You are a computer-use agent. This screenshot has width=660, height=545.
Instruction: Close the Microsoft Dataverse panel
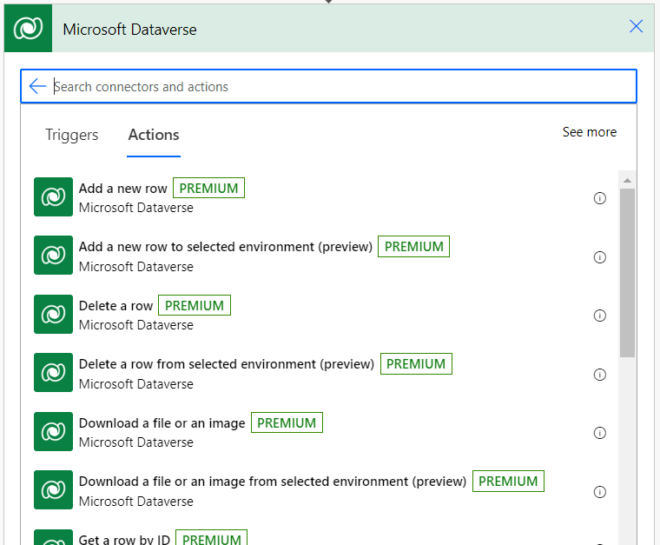tap(636, 26)
